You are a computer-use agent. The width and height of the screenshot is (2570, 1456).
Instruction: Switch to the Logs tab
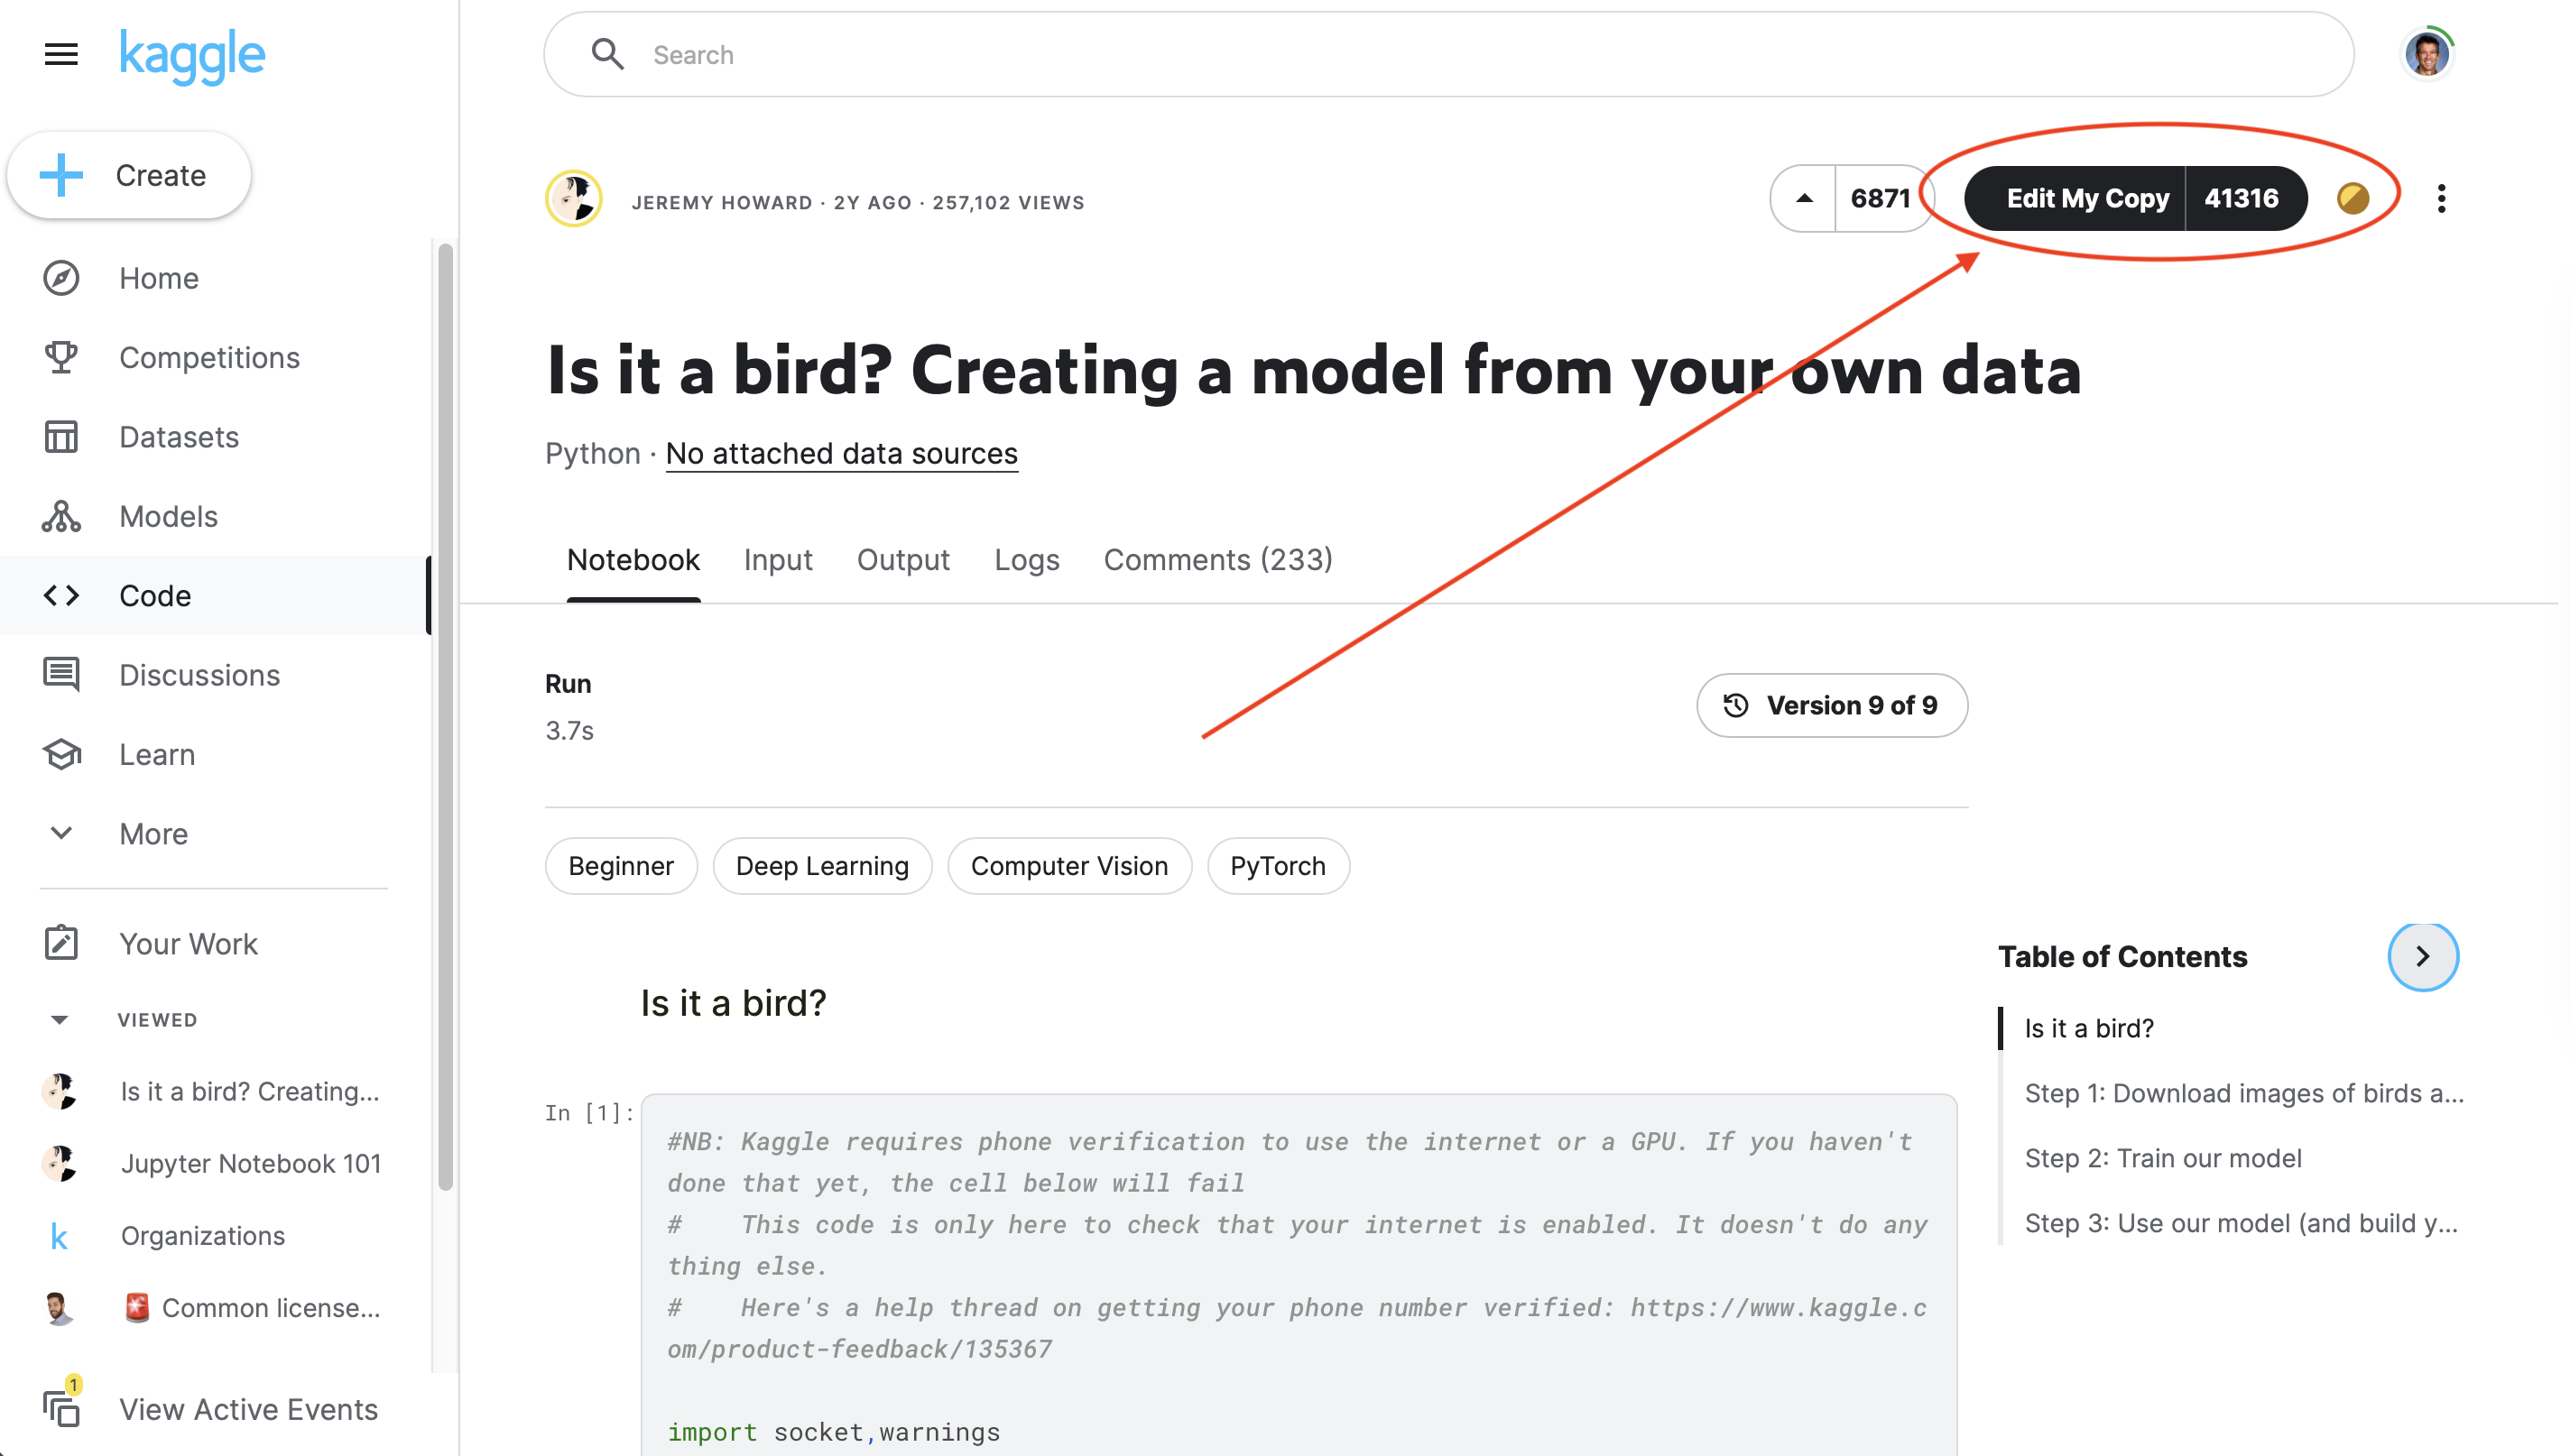click(1026, 560)
